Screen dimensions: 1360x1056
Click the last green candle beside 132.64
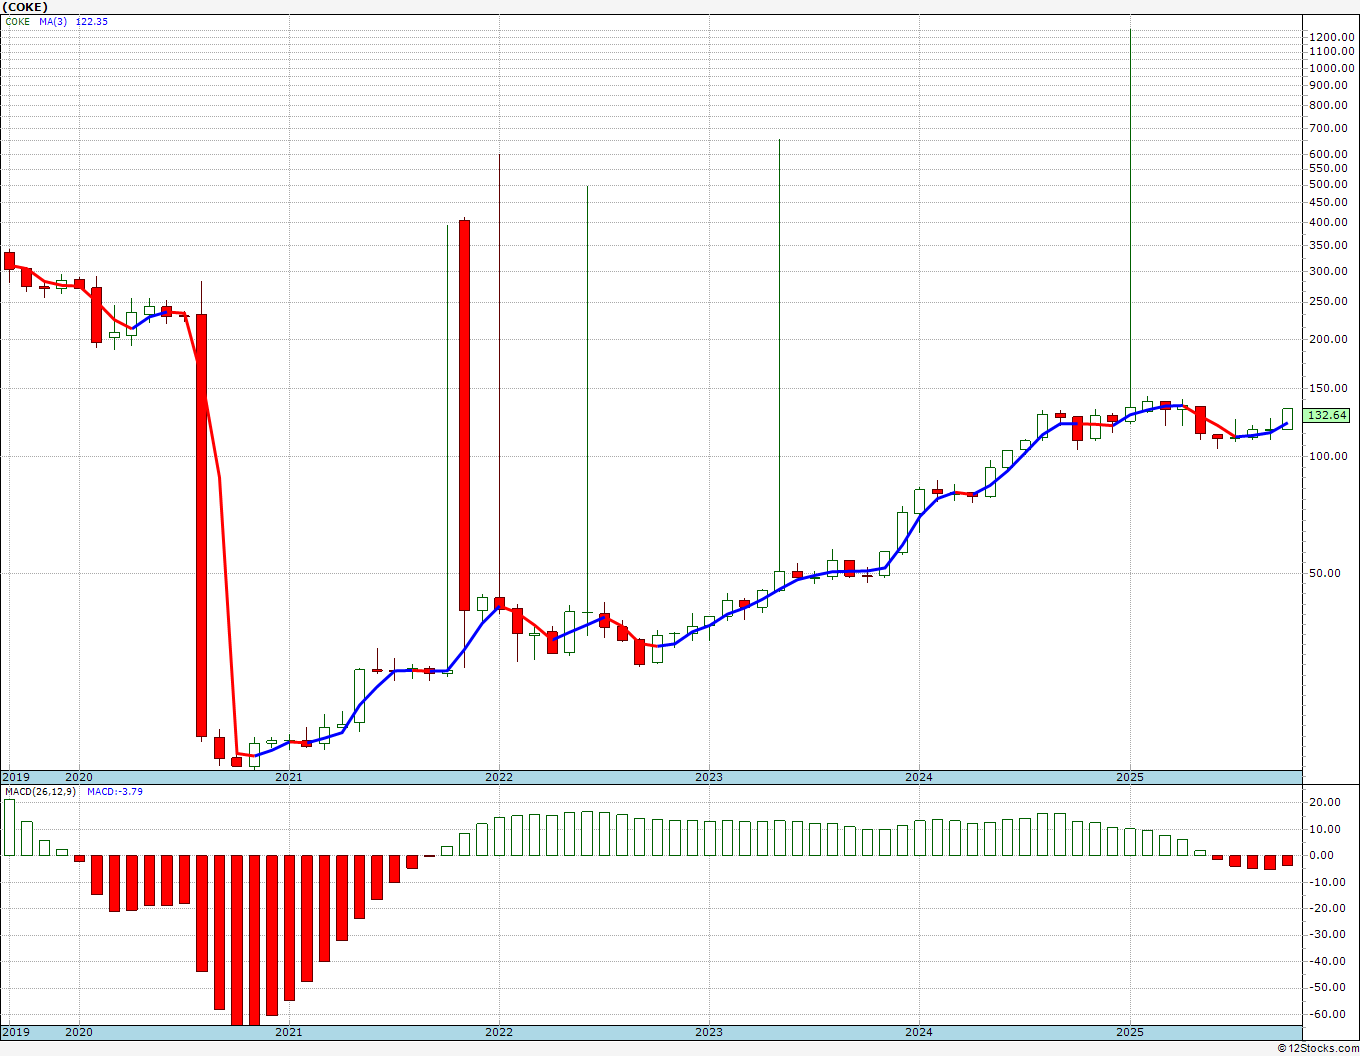coord(1287,419)
